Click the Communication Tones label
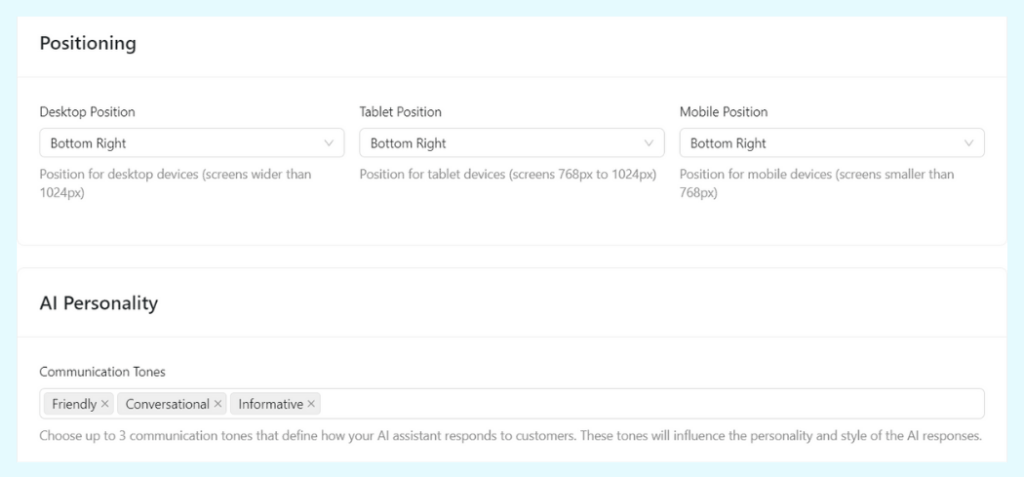Viewport: 1024px width, 477px height. pos(102,372)
